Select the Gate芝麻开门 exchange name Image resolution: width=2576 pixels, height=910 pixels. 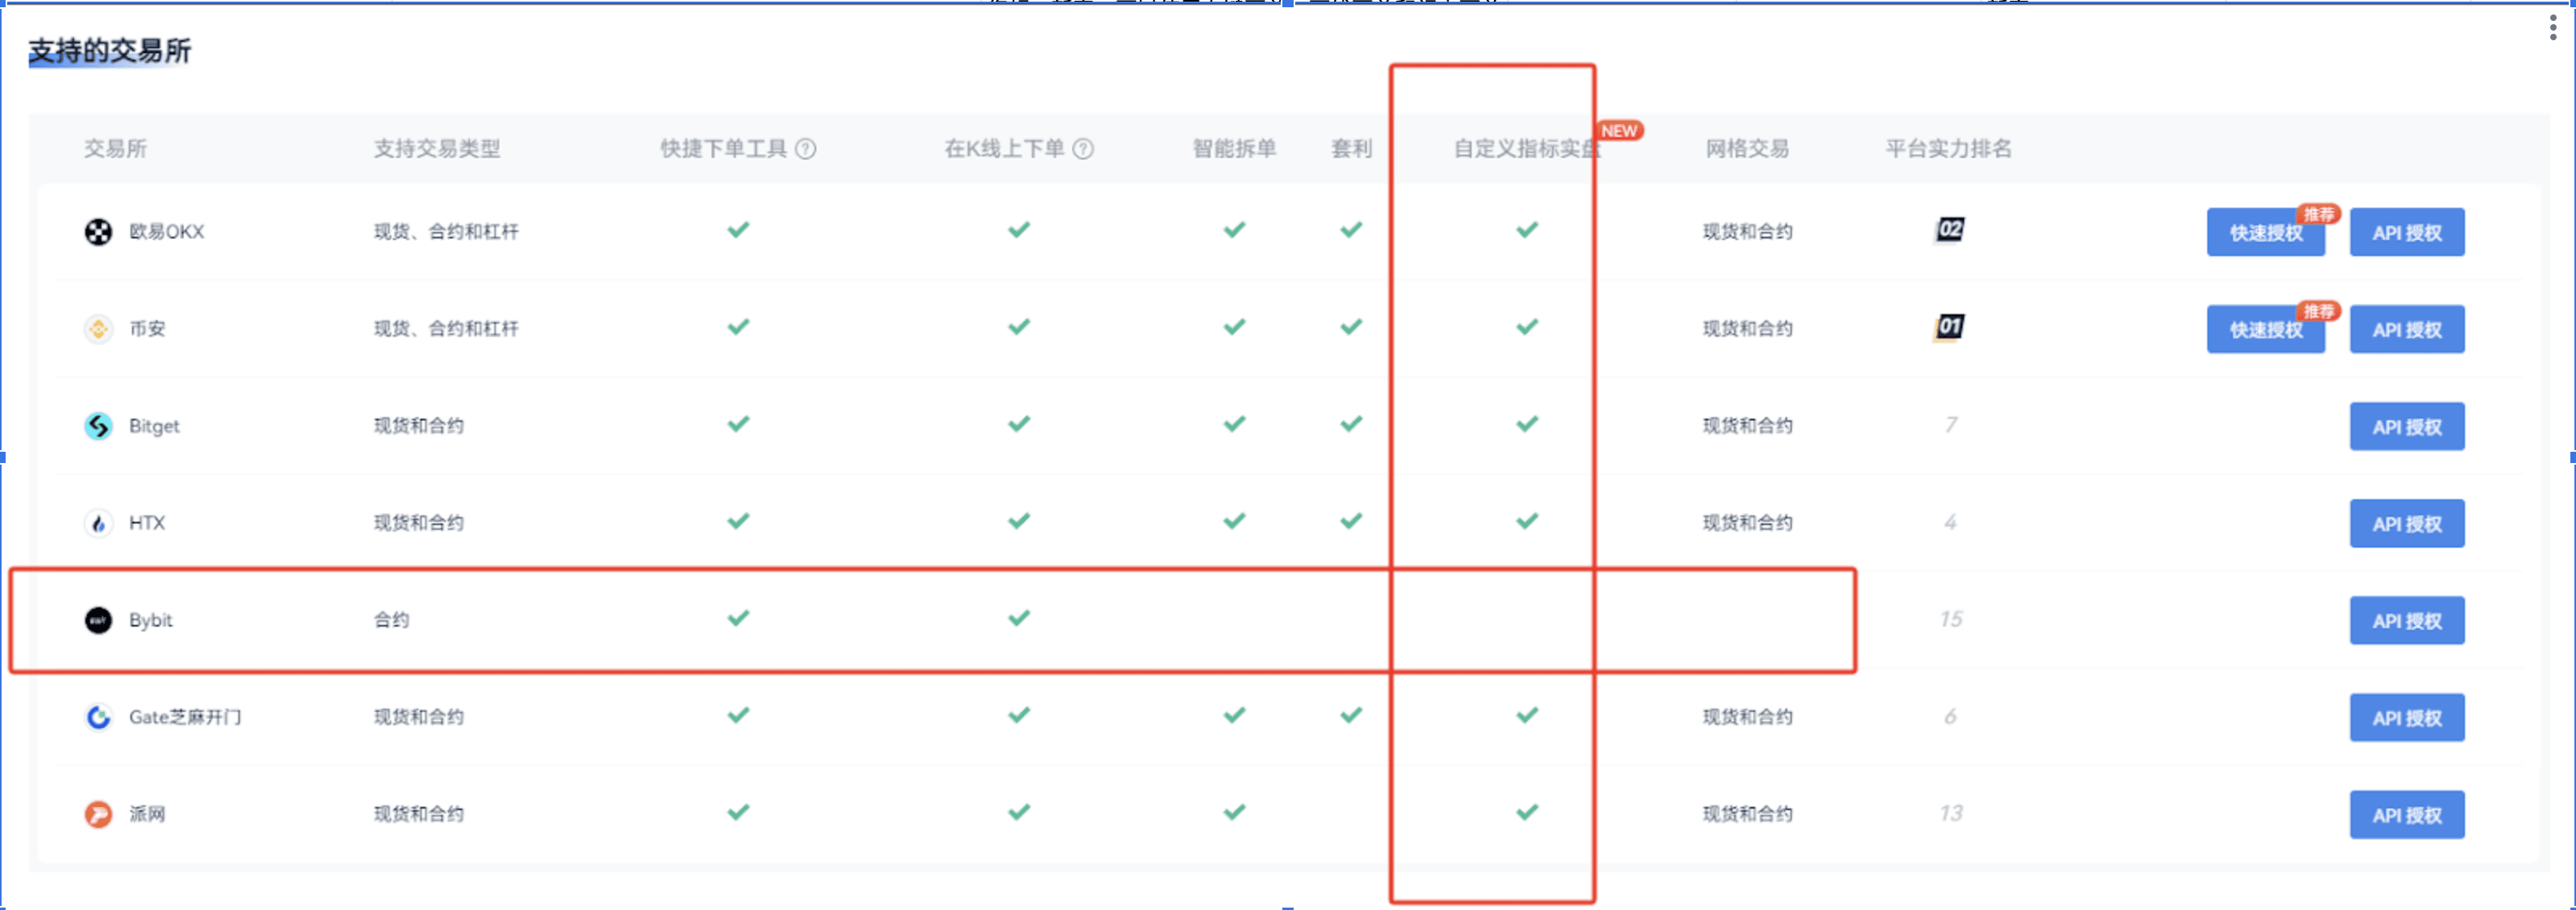click(x=185, y=717)
